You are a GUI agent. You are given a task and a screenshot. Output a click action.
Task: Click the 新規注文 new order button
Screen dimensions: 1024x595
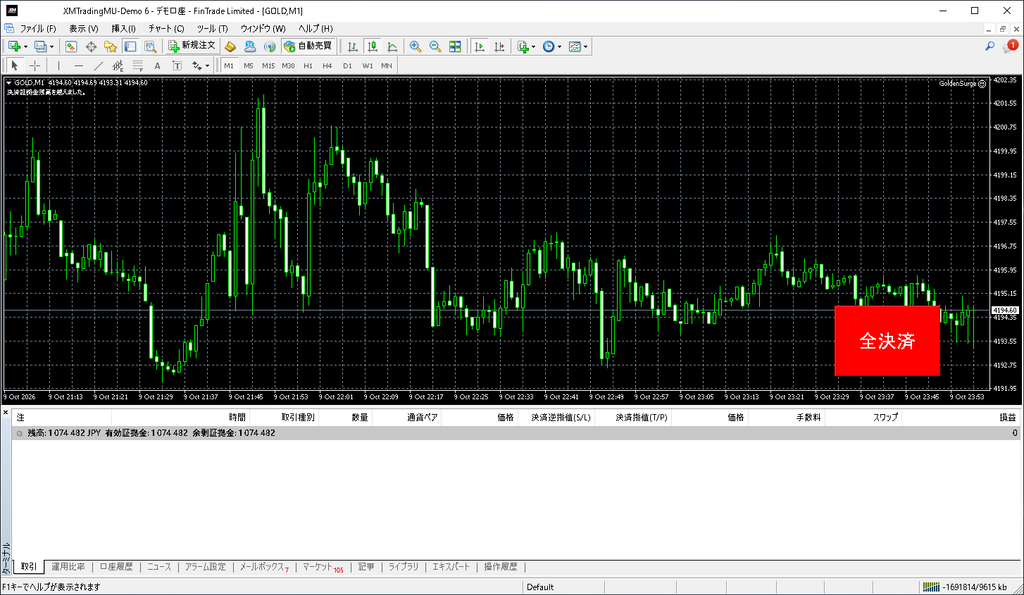(191, 46)
